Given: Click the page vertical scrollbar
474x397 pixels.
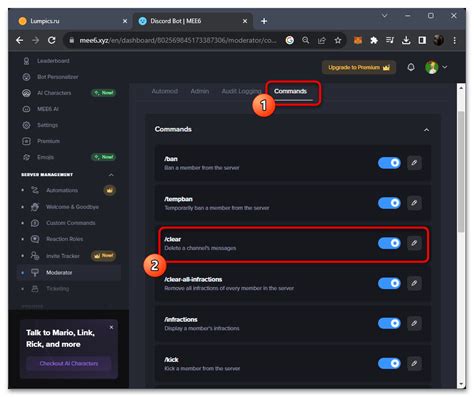Looking at the screenshot, I should click(461, 172).
